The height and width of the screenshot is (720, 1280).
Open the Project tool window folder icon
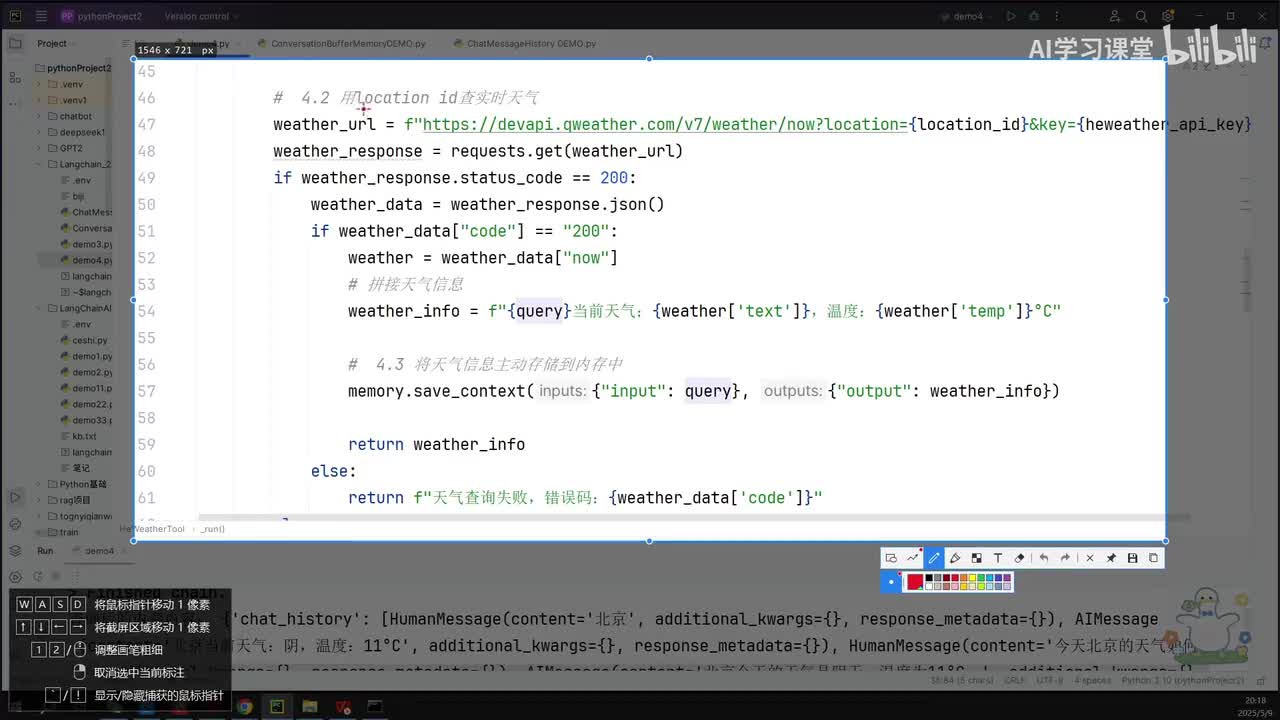coord(15,44)
